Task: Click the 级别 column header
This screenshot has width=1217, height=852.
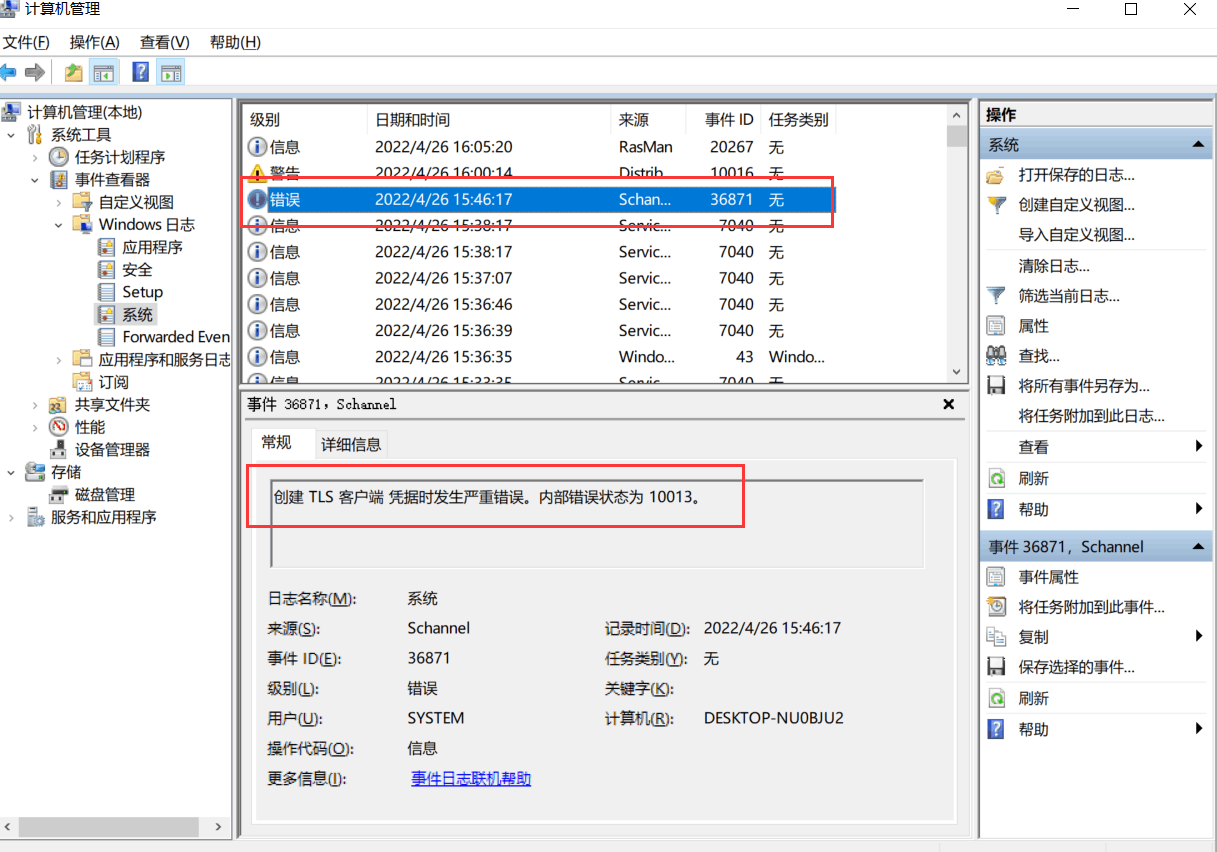Action: point(305,120)
